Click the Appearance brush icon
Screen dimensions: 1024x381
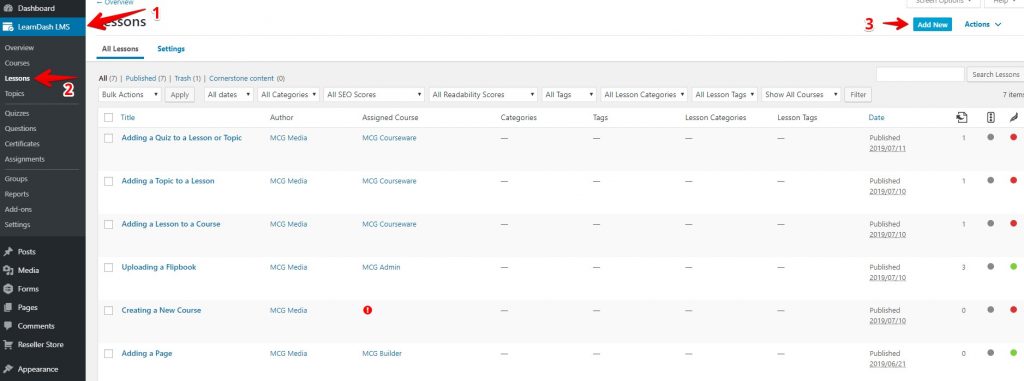pos(8,369)
